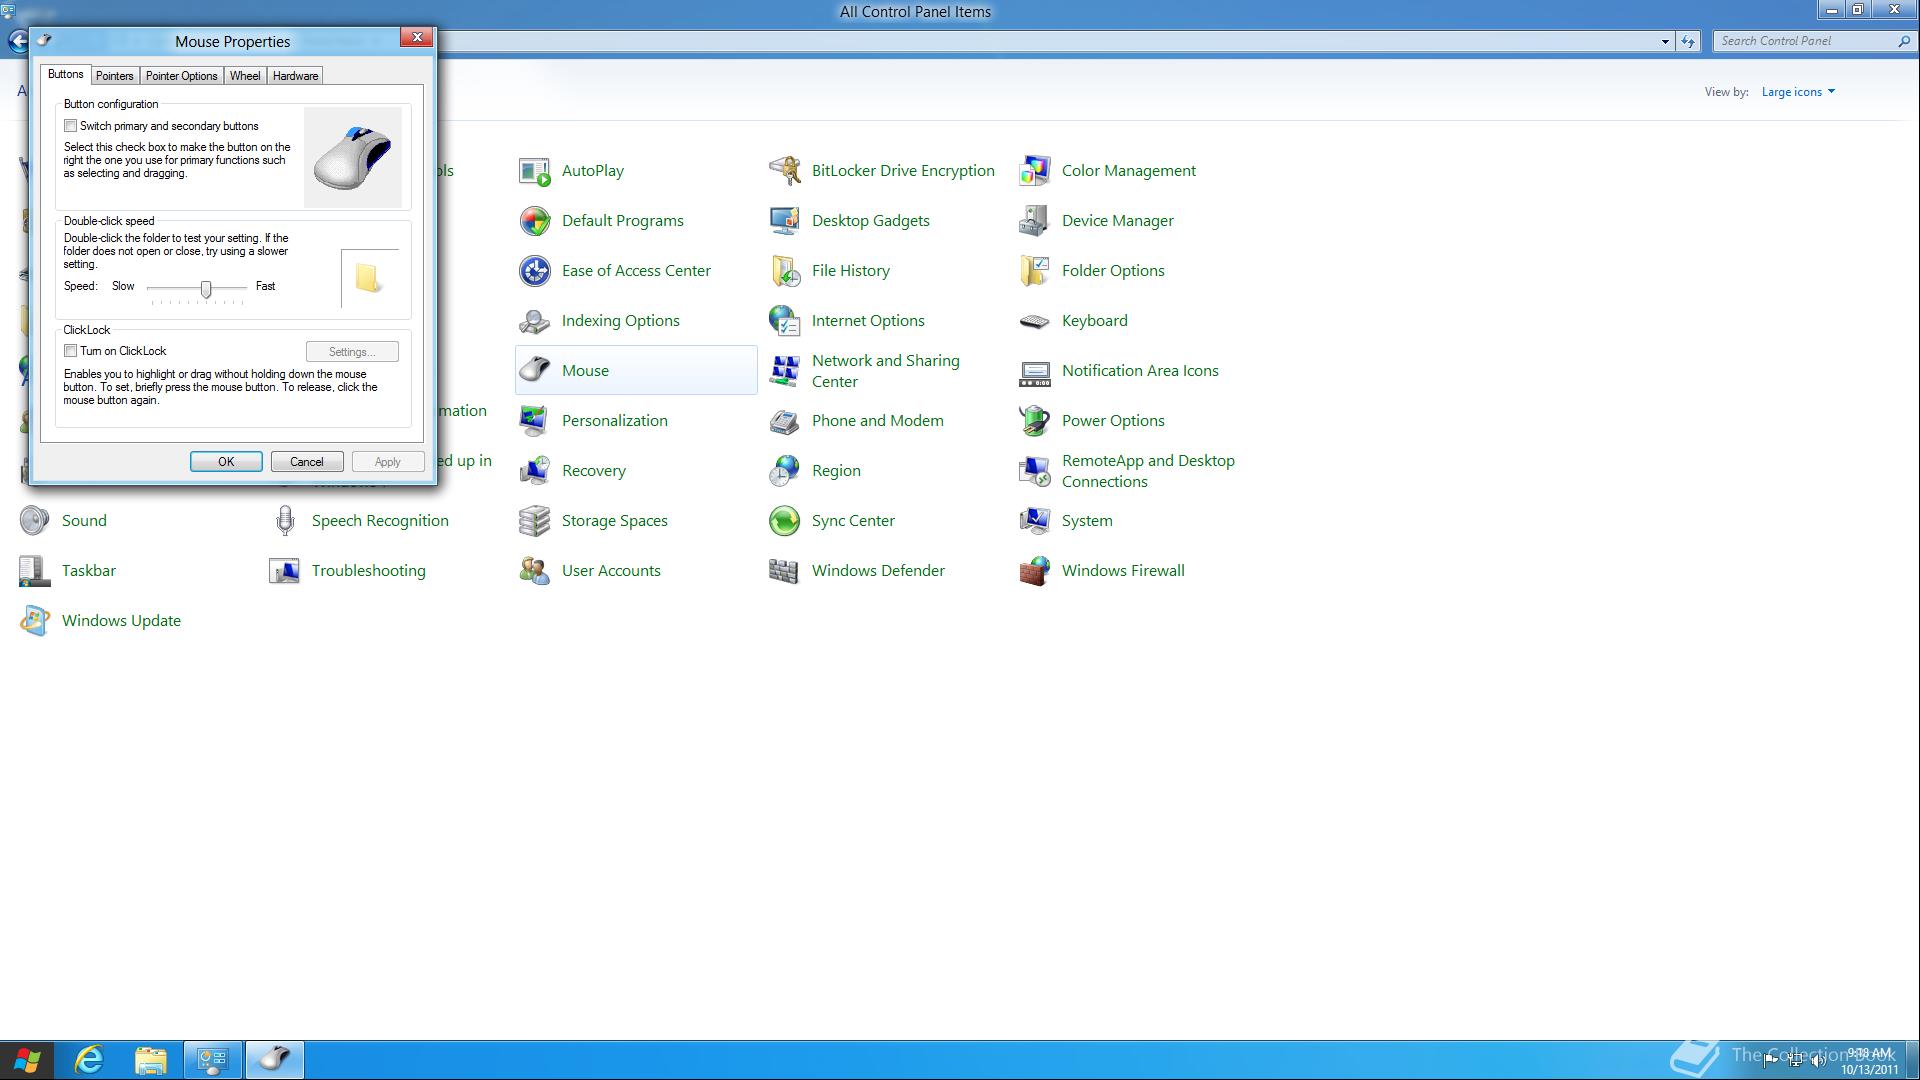The width and height of the screenshot is (1920, 1080).
Task: Select the Mouse icon in Control Panel
Action: (535, 371)
